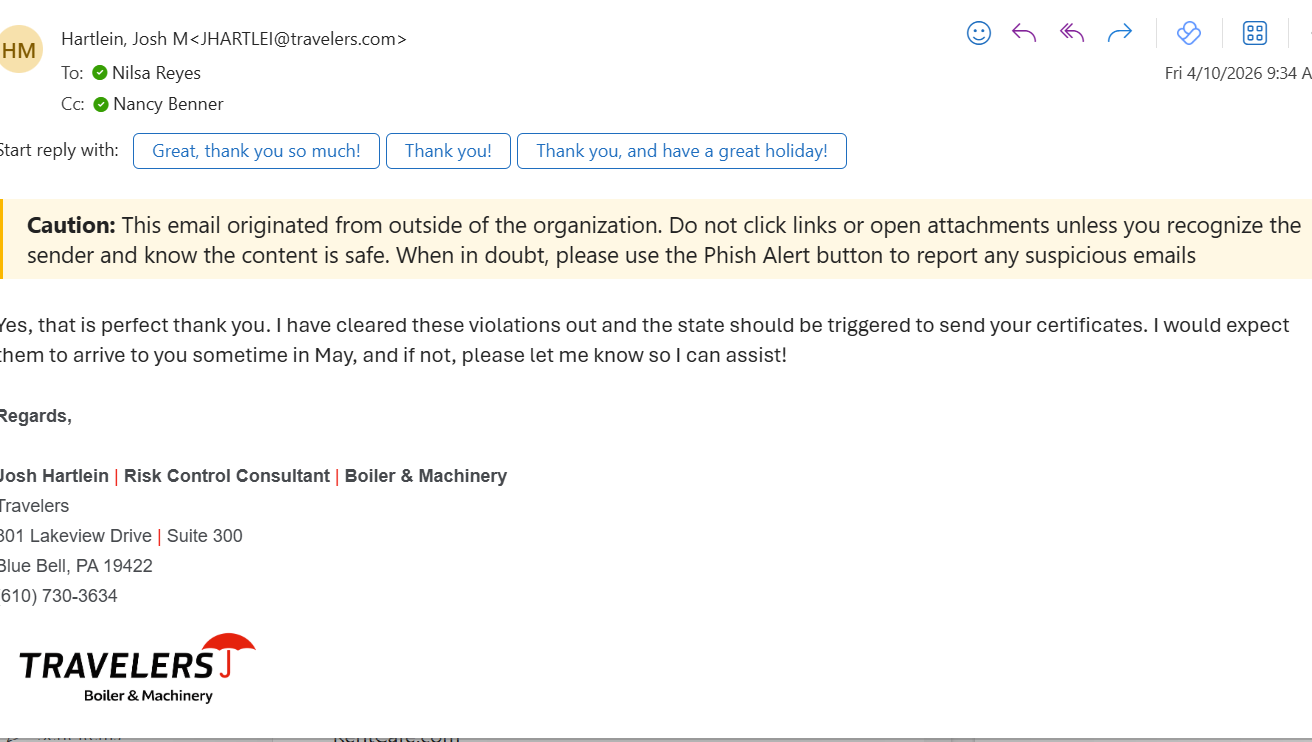Click the yellow Caution banner text
Screen dimensions: 1312x742
[660, 240]
